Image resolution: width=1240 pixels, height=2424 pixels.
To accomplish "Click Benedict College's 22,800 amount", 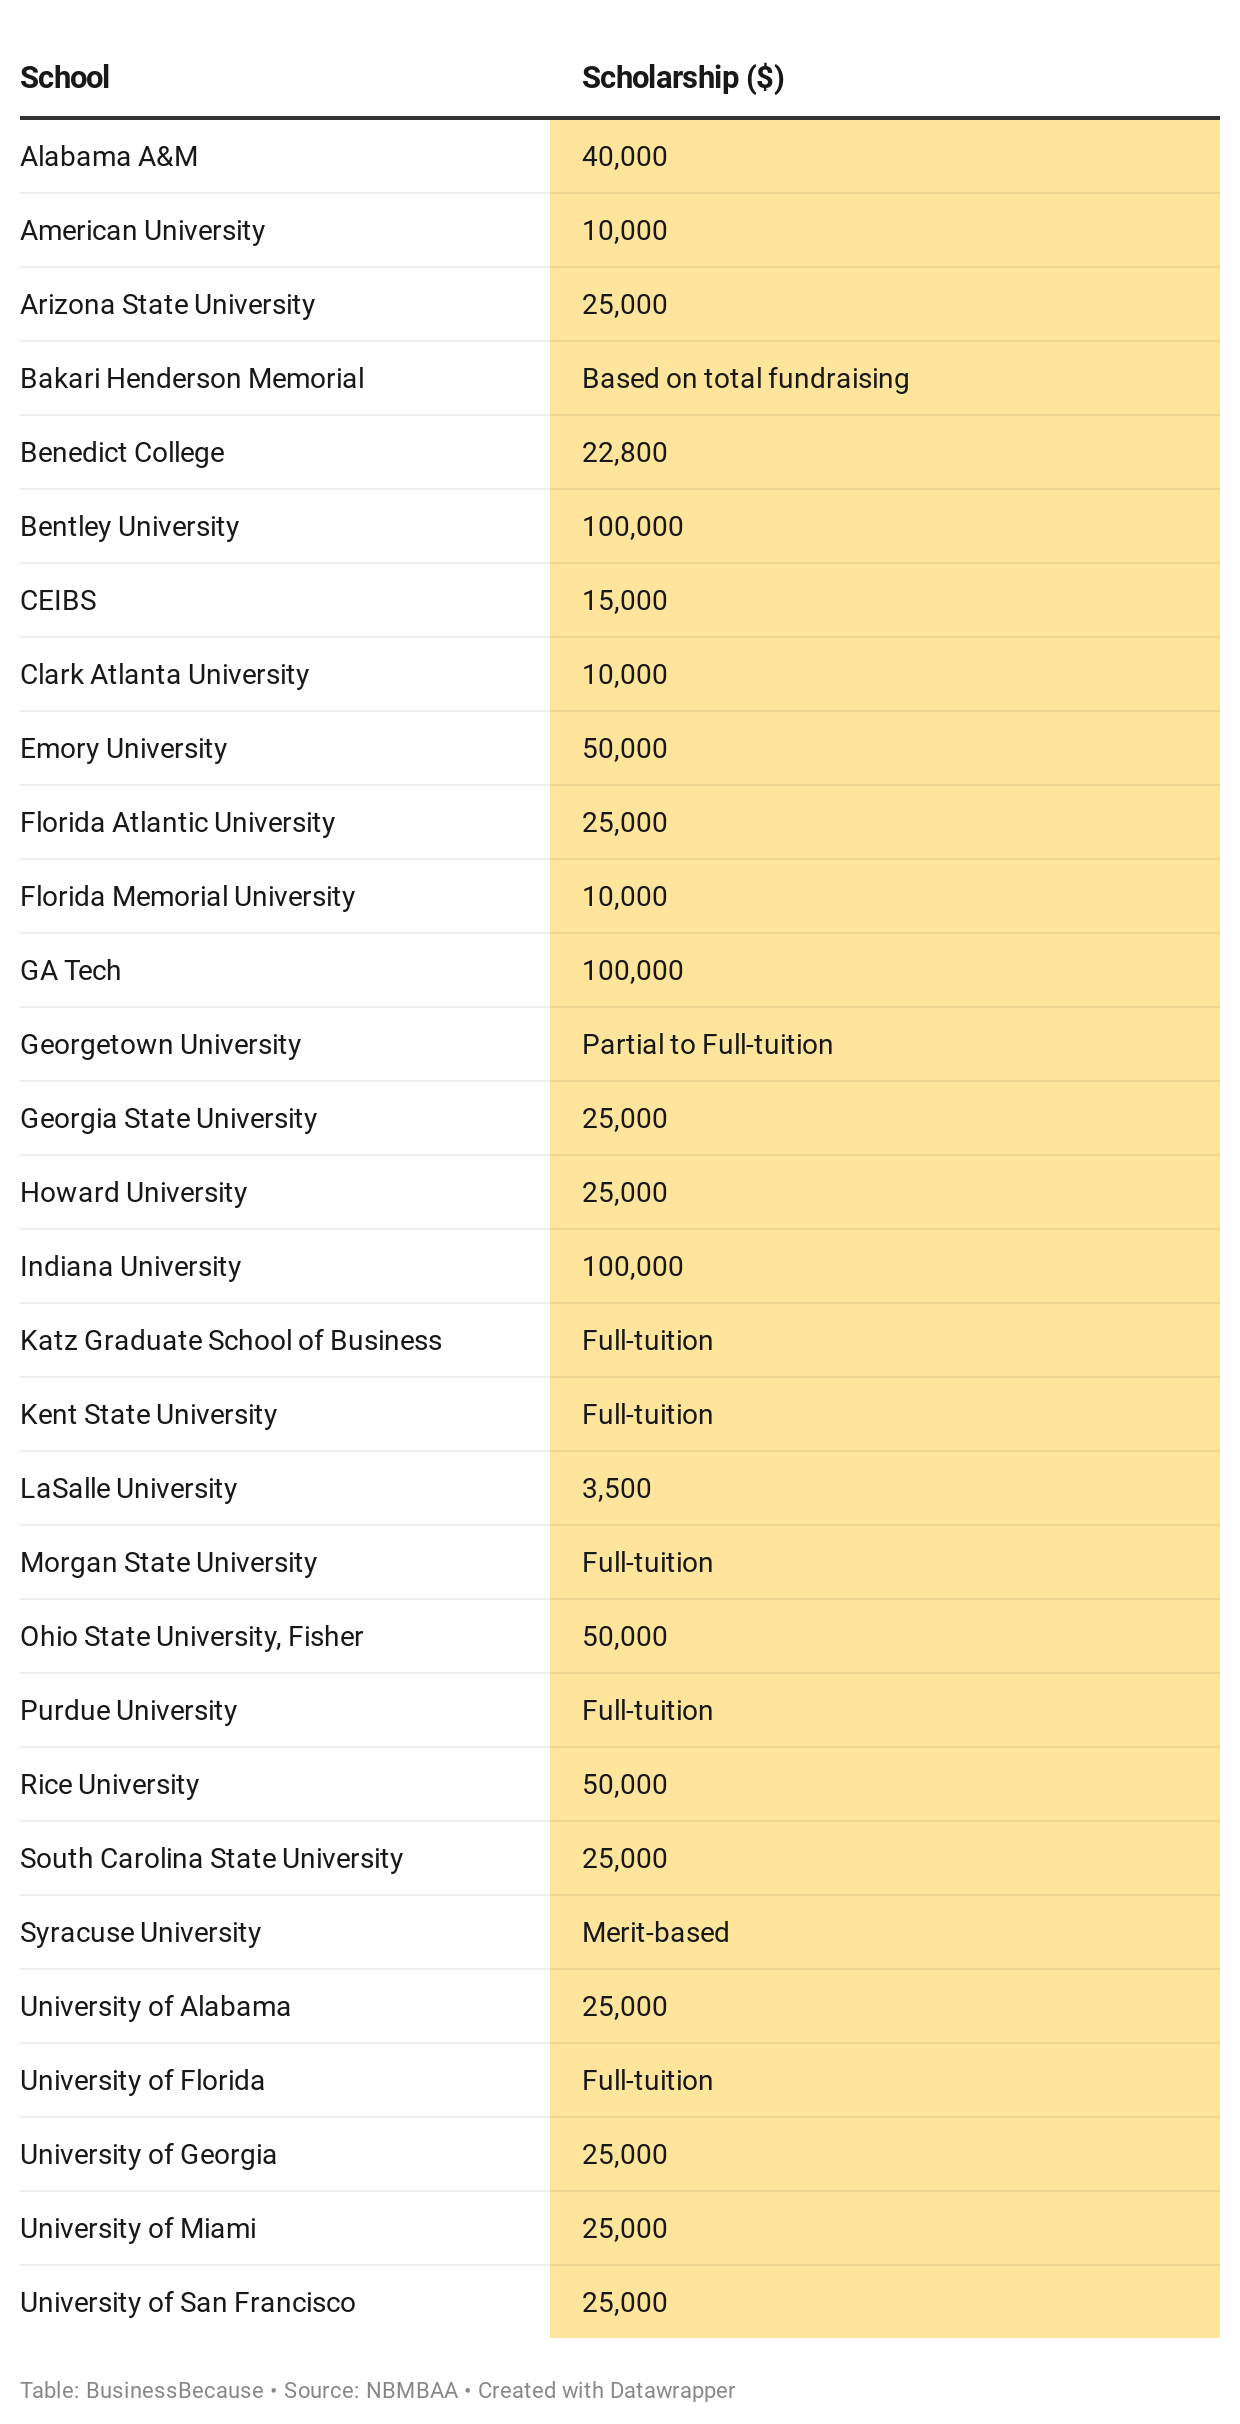I will 624,453.
